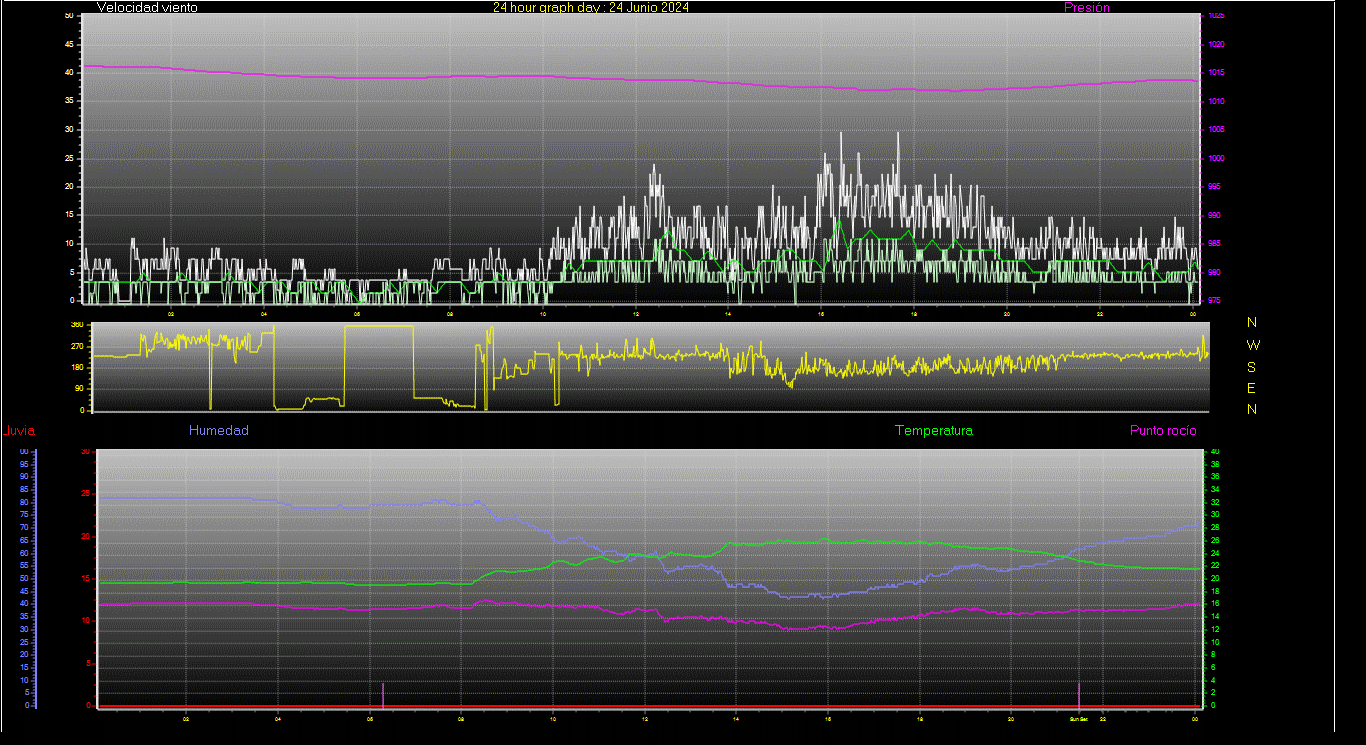Click the "16" hour label under the wind chart
The image size is (1366, 745).
coord(822,313)
